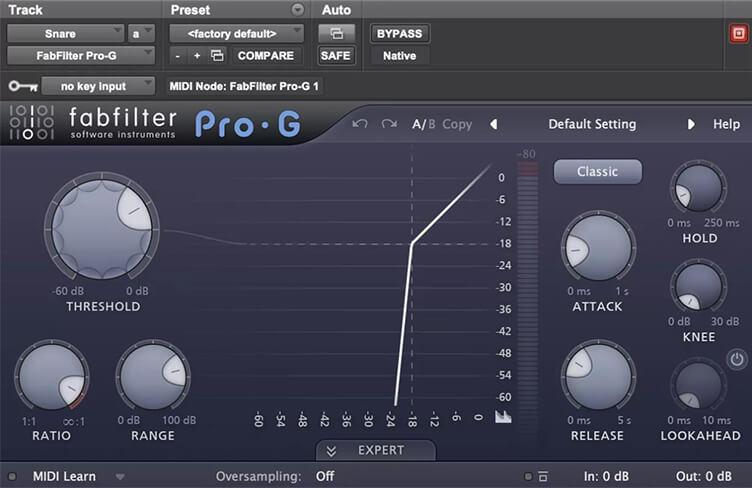Click the undo arrow icon

pos(360,124)
